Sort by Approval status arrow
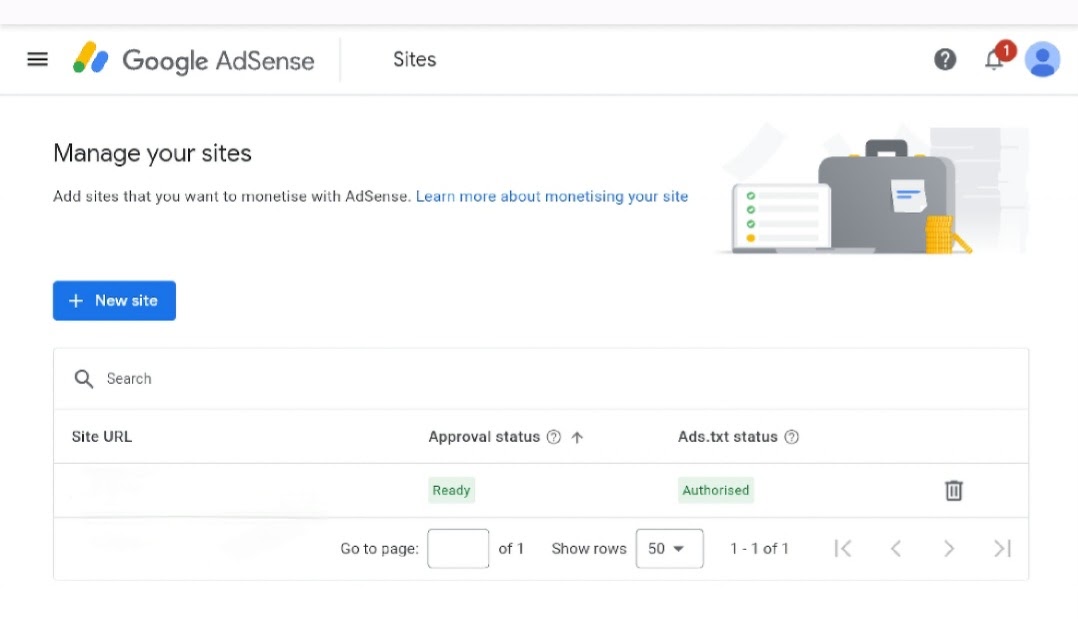The width and height of the screenshot is (1078, 619). tap(577, 437)
